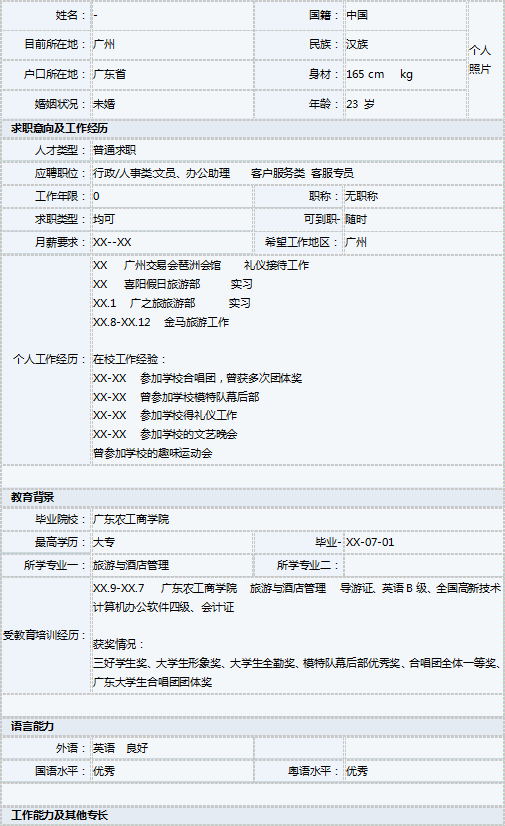505x826 pixels.
Task: Click the 毕业院校 value 广东农工商学院
Action: (x=131, y=519)
